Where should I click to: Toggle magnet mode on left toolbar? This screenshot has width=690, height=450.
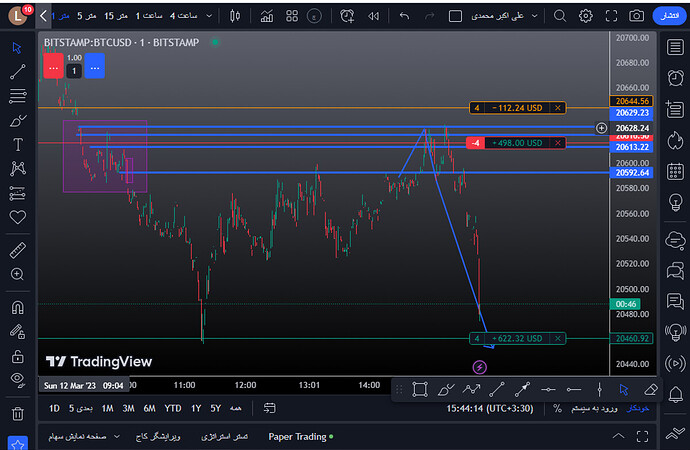tap(17, 308)
